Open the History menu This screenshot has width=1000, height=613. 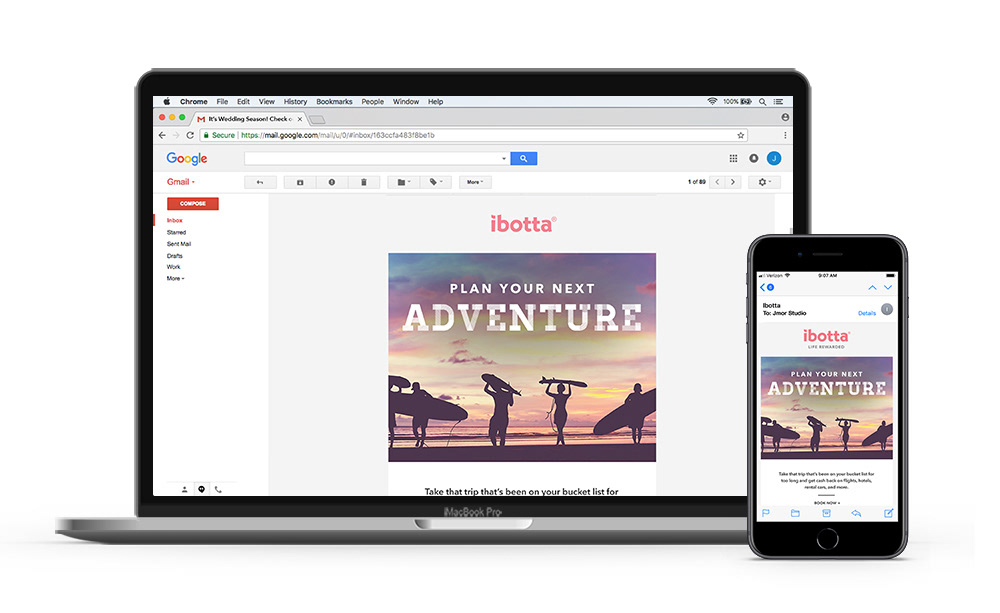(x=295, y=102)
